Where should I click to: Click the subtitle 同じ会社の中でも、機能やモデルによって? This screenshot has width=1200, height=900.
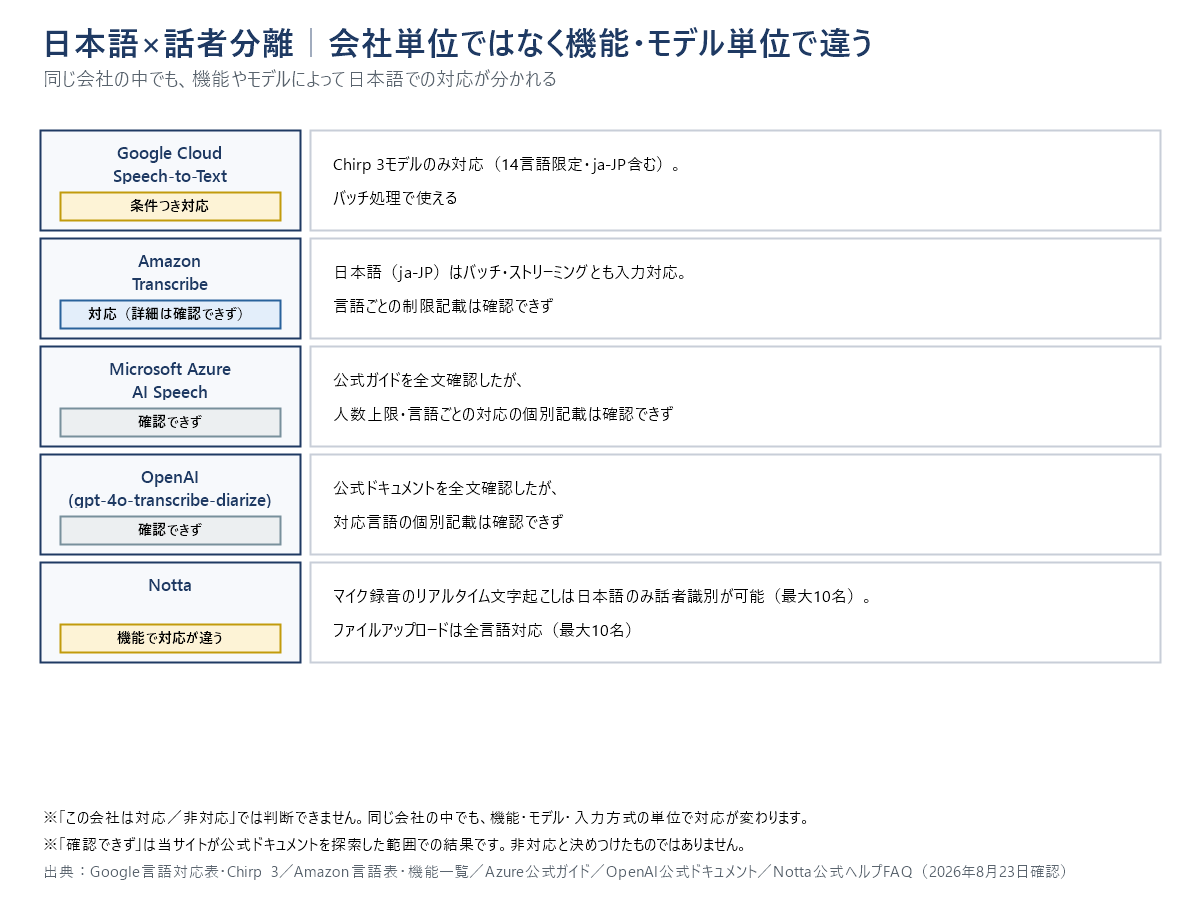coord(300,79)
